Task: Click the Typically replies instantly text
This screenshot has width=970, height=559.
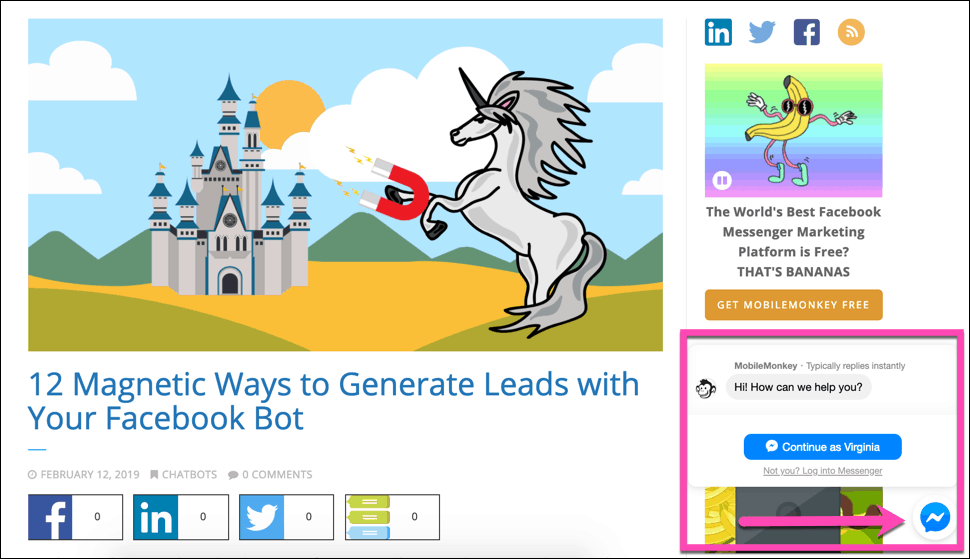Action: pos(855,365)
